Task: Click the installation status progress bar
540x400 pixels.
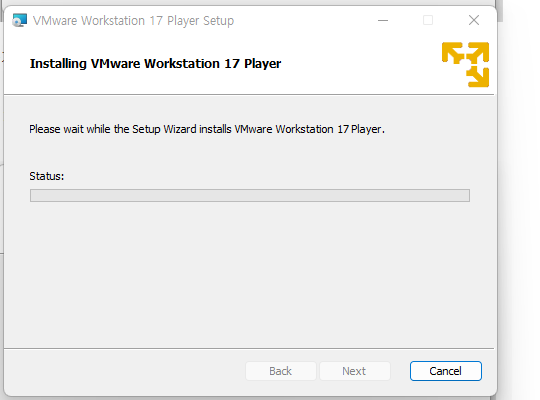Action: (250, 195)
